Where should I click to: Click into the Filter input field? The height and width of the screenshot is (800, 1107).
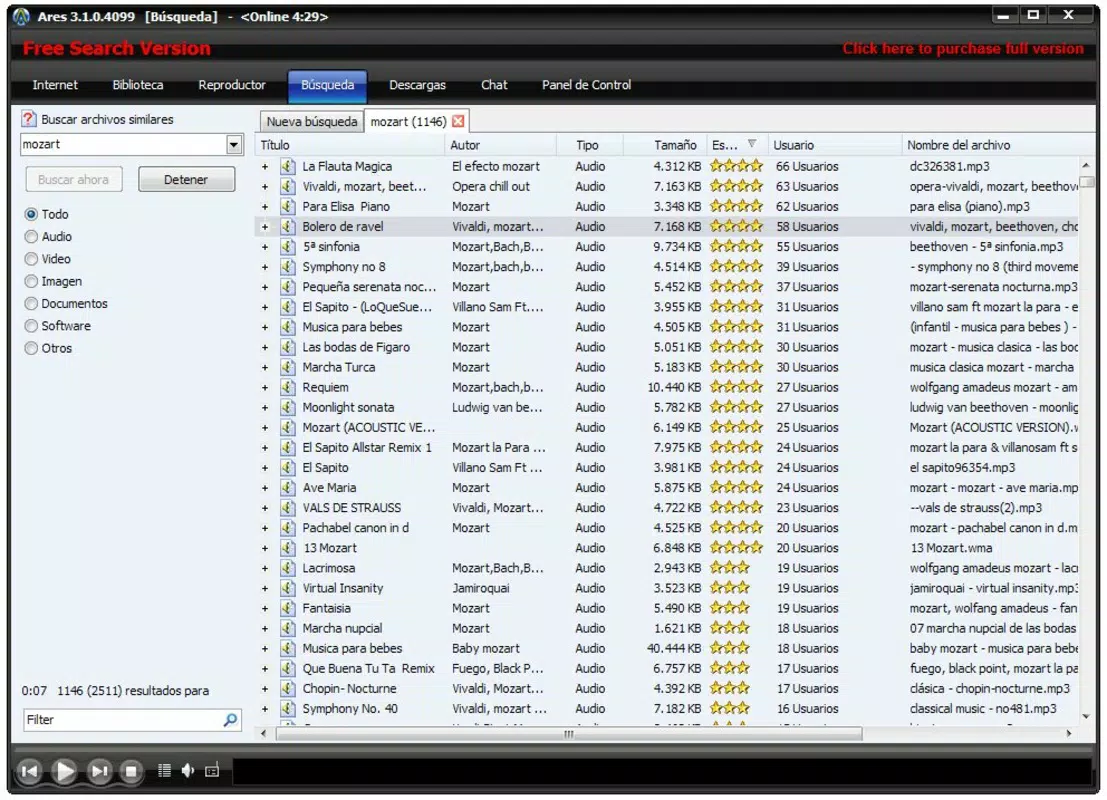tap(121, 720)
